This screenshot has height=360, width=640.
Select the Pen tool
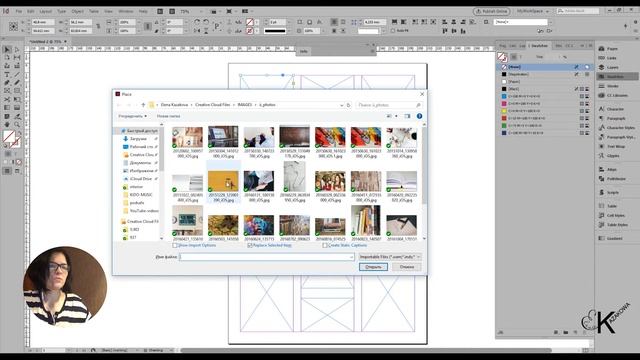tap(7, 83)
